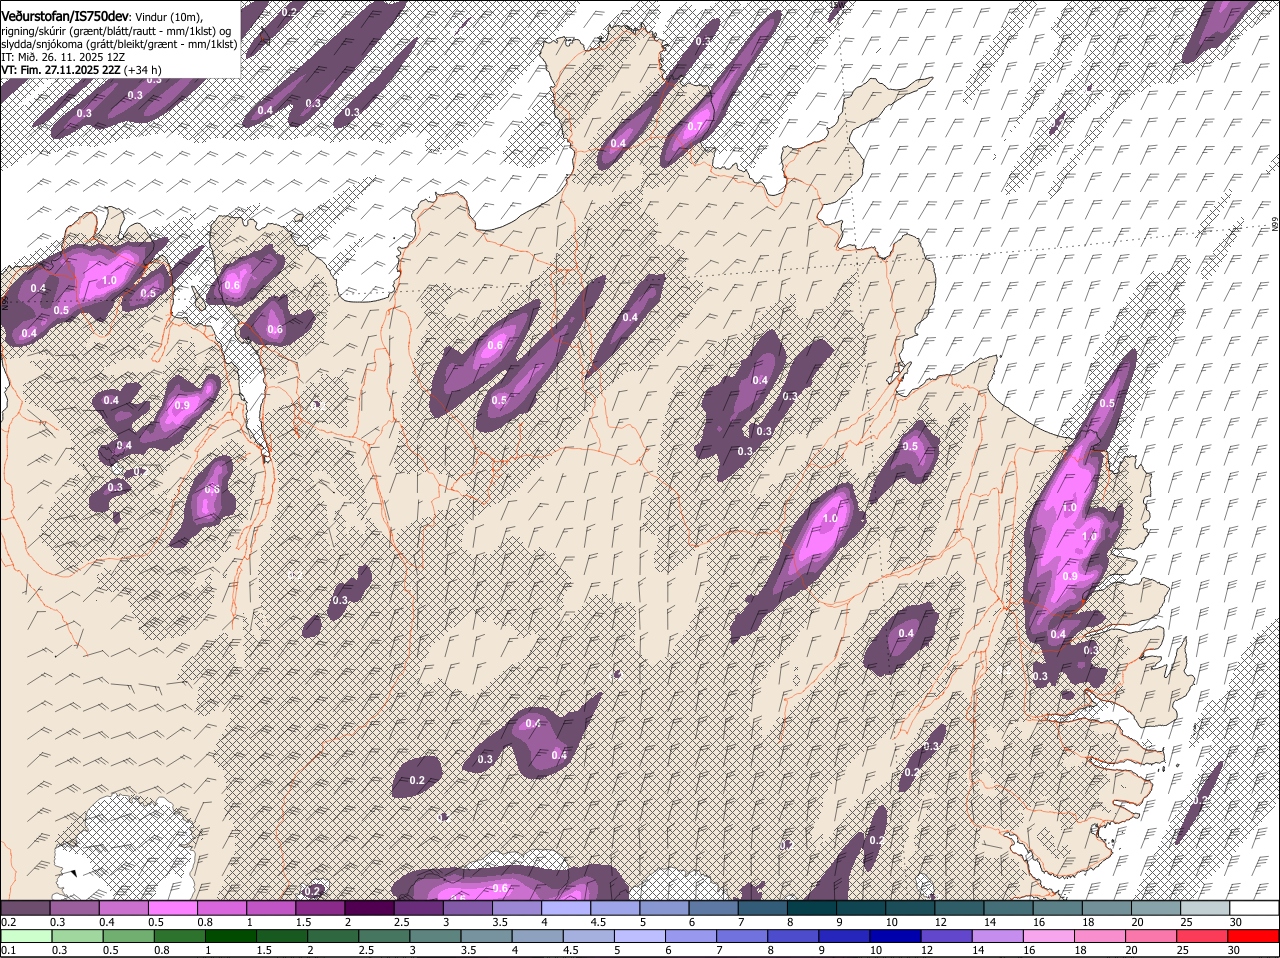Click the '10' number label of the upper scale
The height and width of the screenshot is (958, 1280).
pos(891,921)
